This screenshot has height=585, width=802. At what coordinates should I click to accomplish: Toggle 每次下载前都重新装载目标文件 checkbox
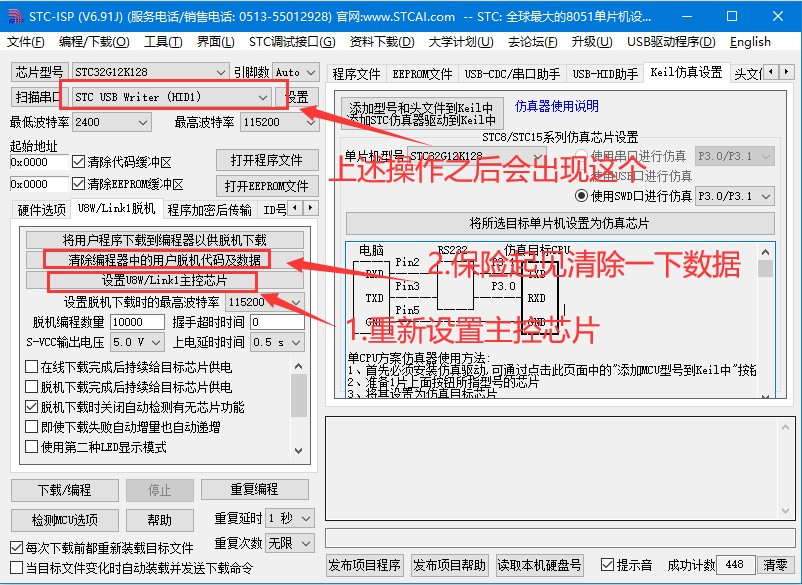click(x=17, y=548)
